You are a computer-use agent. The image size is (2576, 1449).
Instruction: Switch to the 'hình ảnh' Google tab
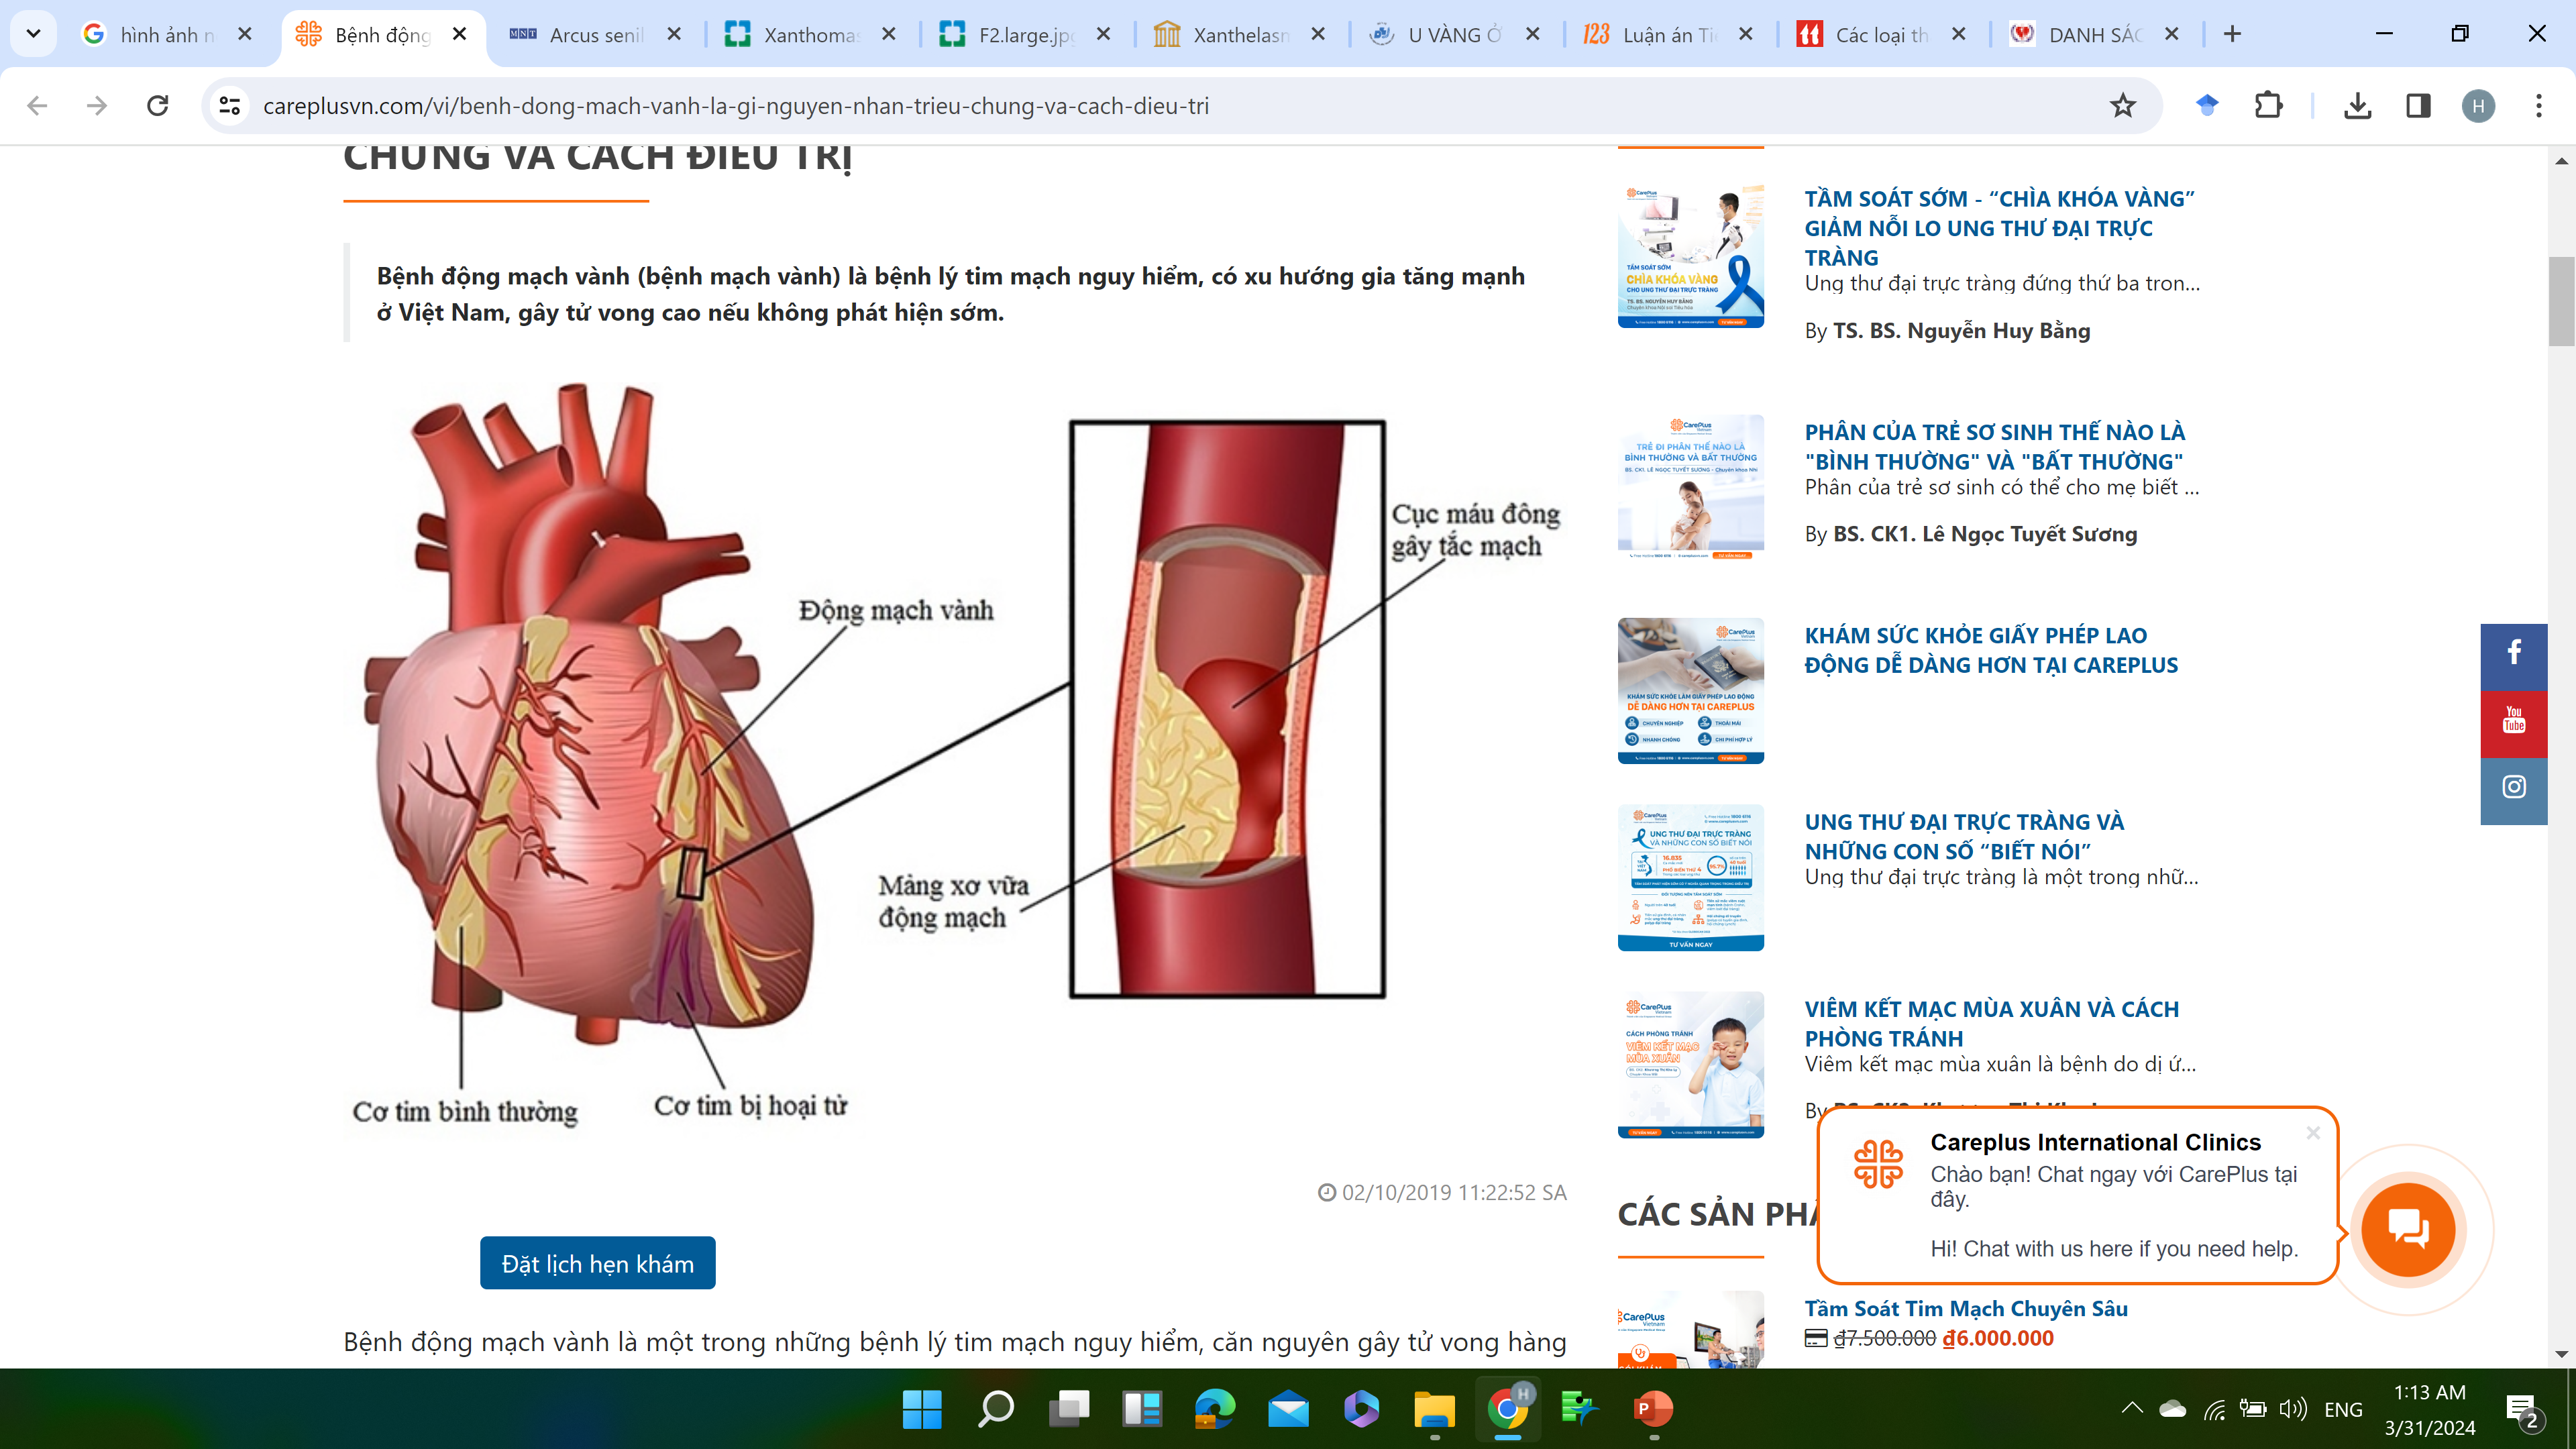[x=167, y=34]
